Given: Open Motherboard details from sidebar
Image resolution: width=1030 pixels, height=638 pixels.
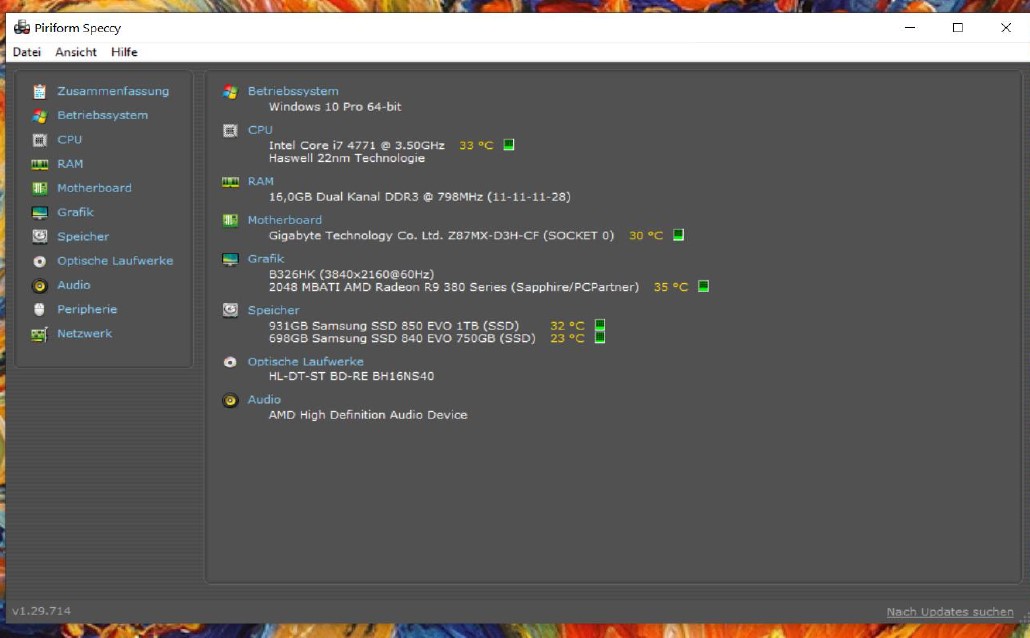Looking at the screenshot, I should [x=94, y=189].
